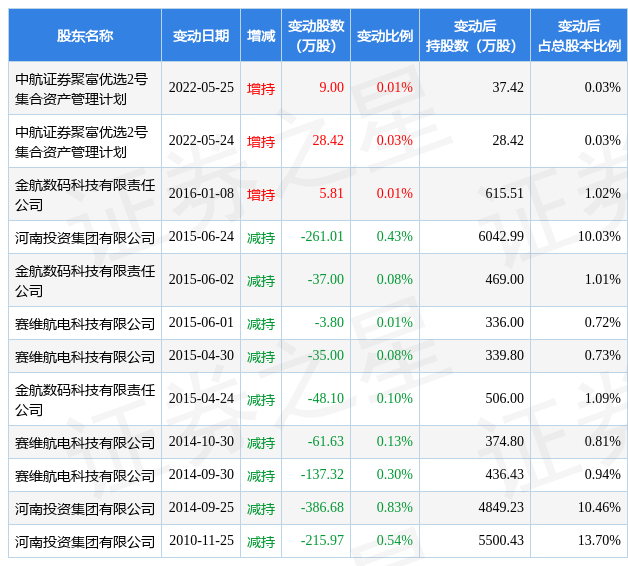The width and height of the screenshot is (628, 566).
Task: Select the 变动比例 column header
Action: point(385,36)
